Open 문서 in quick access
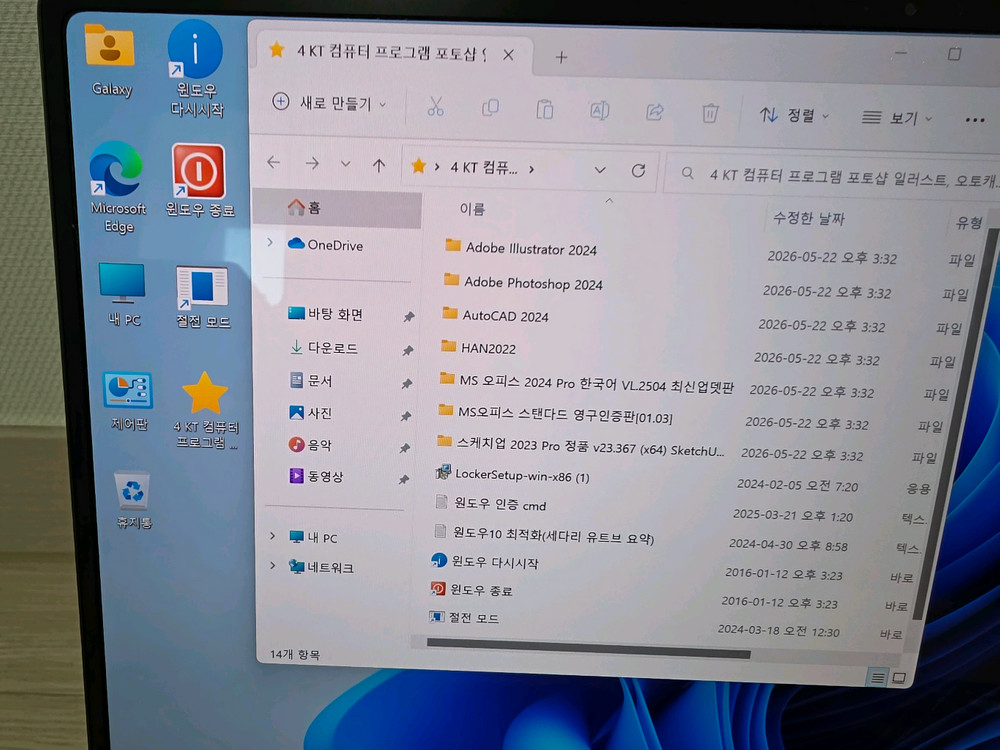Screen dimensions: 1000x750 tap(311, 381)
